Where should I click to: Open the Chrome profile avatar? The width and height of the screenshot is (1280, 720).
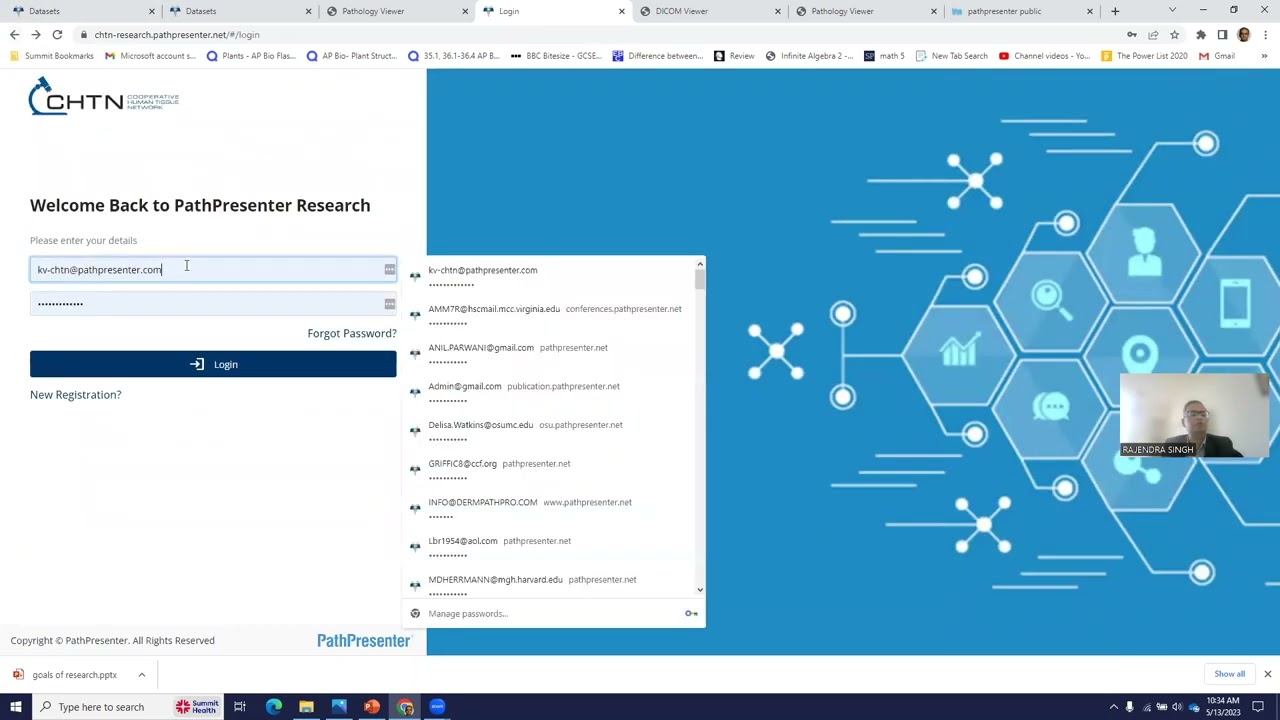click(x=1244, y=35)
